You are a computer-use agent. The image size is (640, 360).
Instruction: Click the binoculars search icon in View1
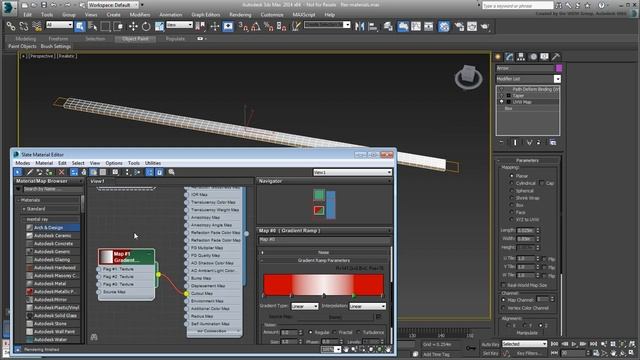pos(94,337)
